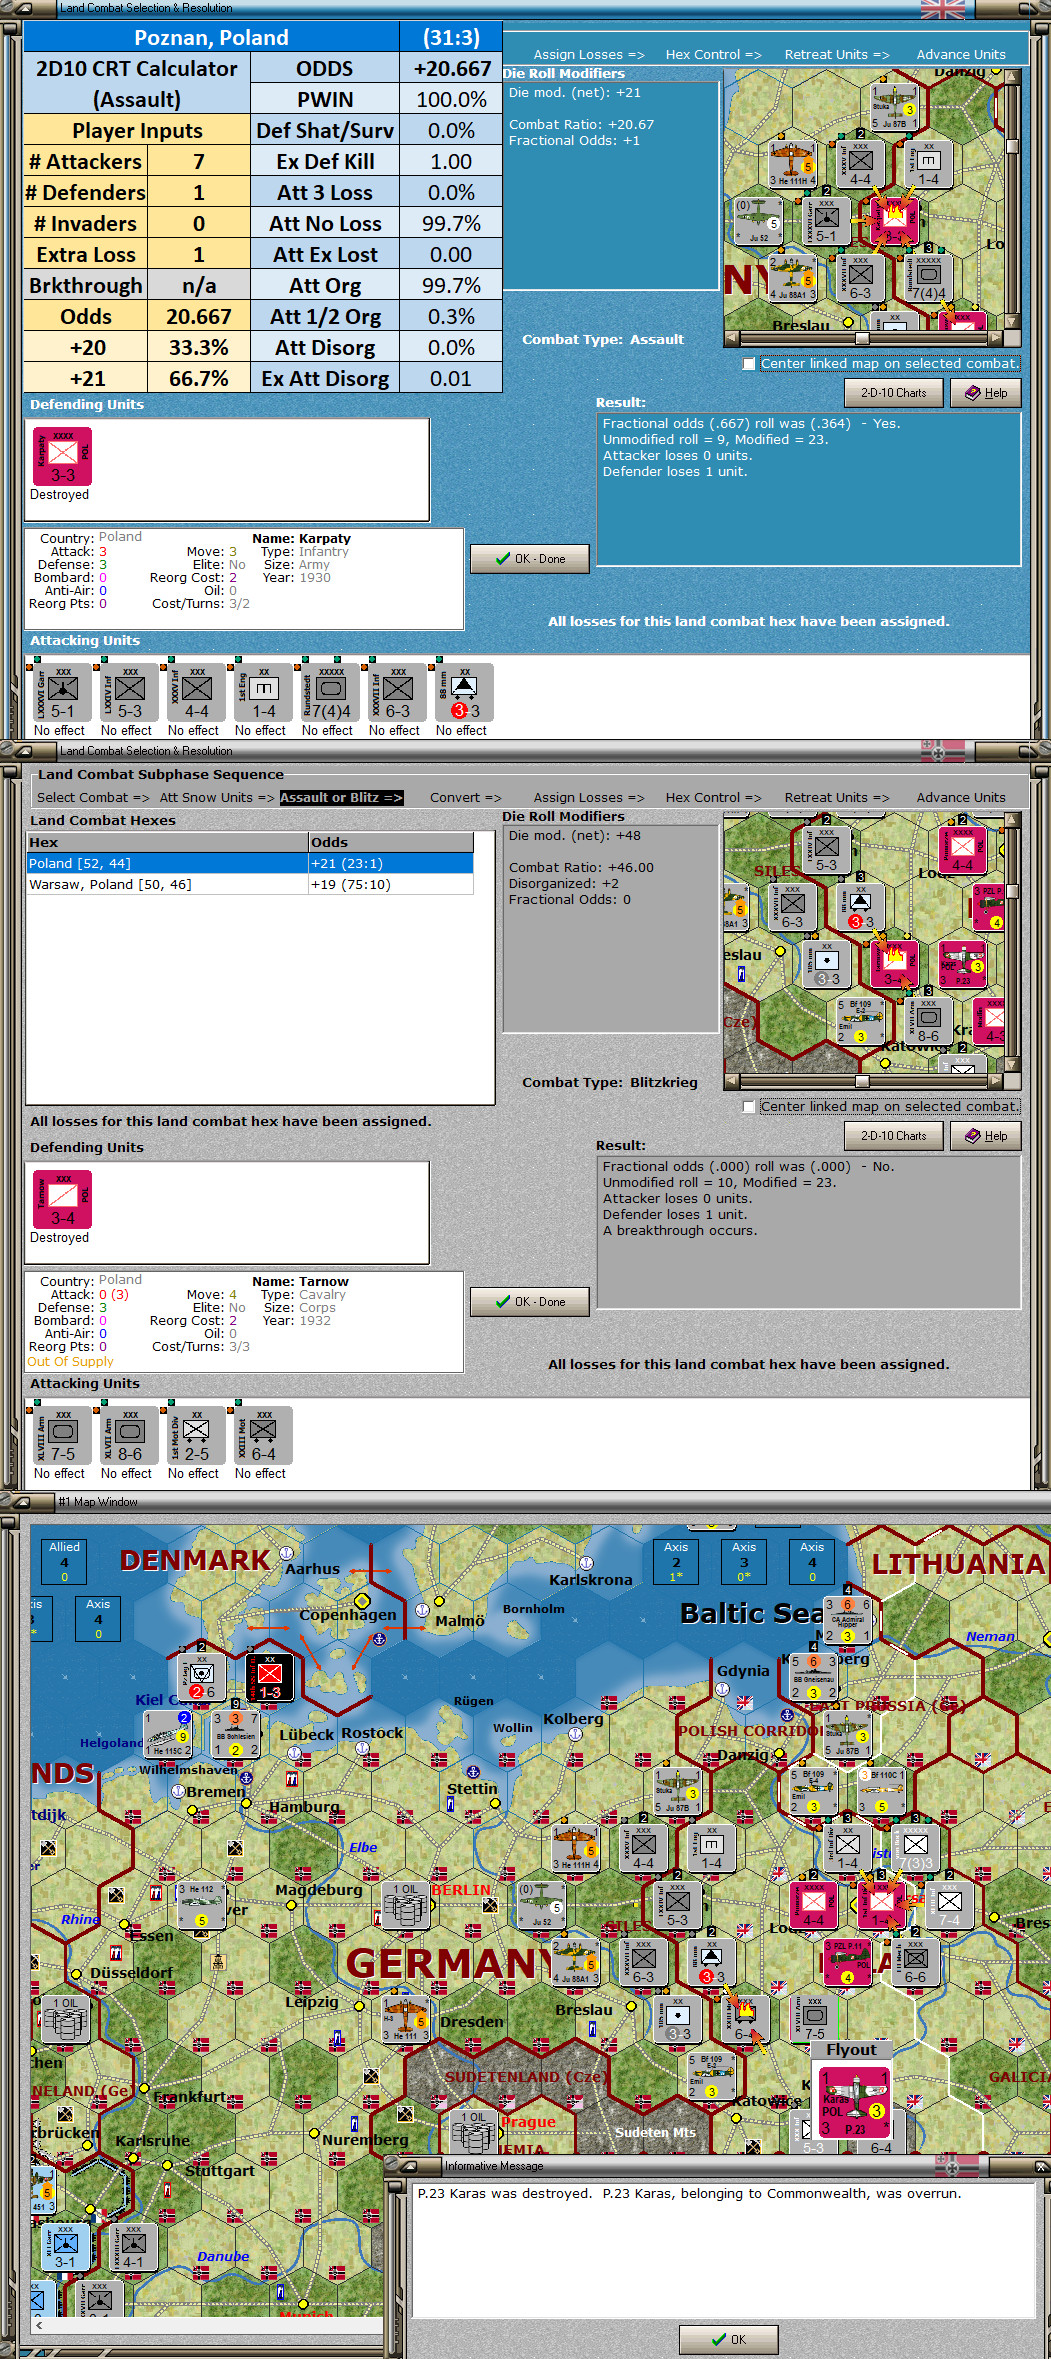The width and height of the screenshot is (1051, 2359).
Task: Open the Allied 4 pool box
Action: (64, 1562)
